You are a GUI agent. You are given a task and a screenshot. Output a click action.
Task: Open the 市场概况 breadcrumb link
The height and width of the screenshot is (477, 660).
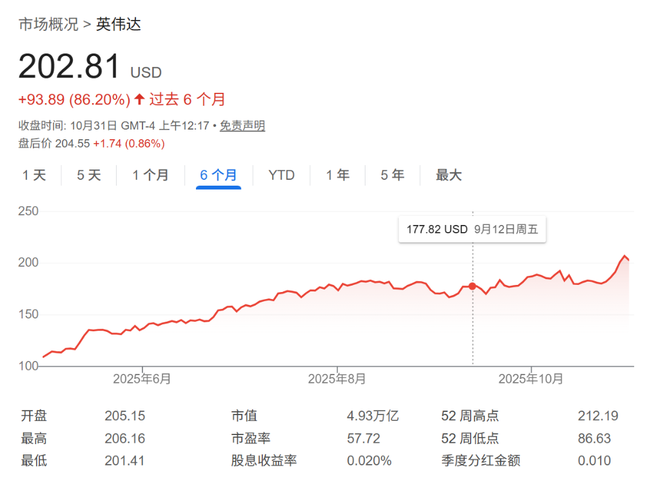coord(48,24)
